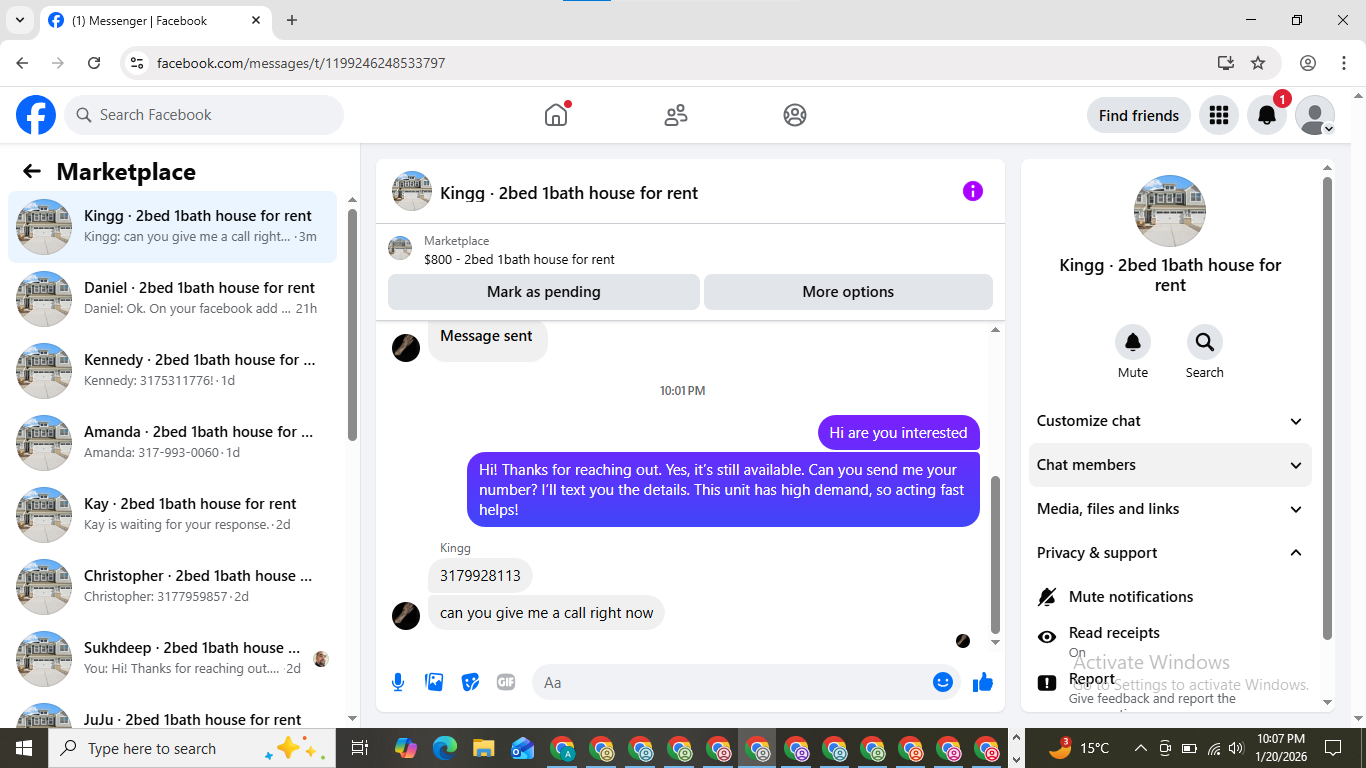The image size is (1366, 768).
Task: Click the 15°C weather widget
Action: [x=1080, y=748]
